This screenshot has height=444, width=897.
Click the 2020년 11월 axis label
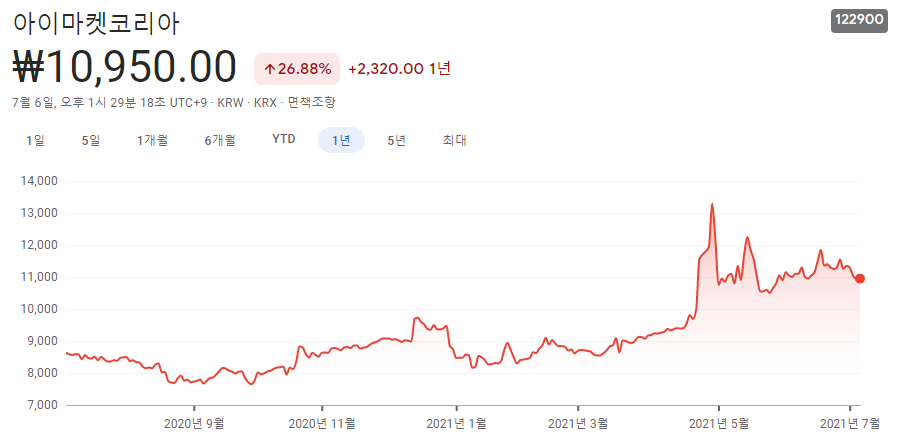coord(322,424)
